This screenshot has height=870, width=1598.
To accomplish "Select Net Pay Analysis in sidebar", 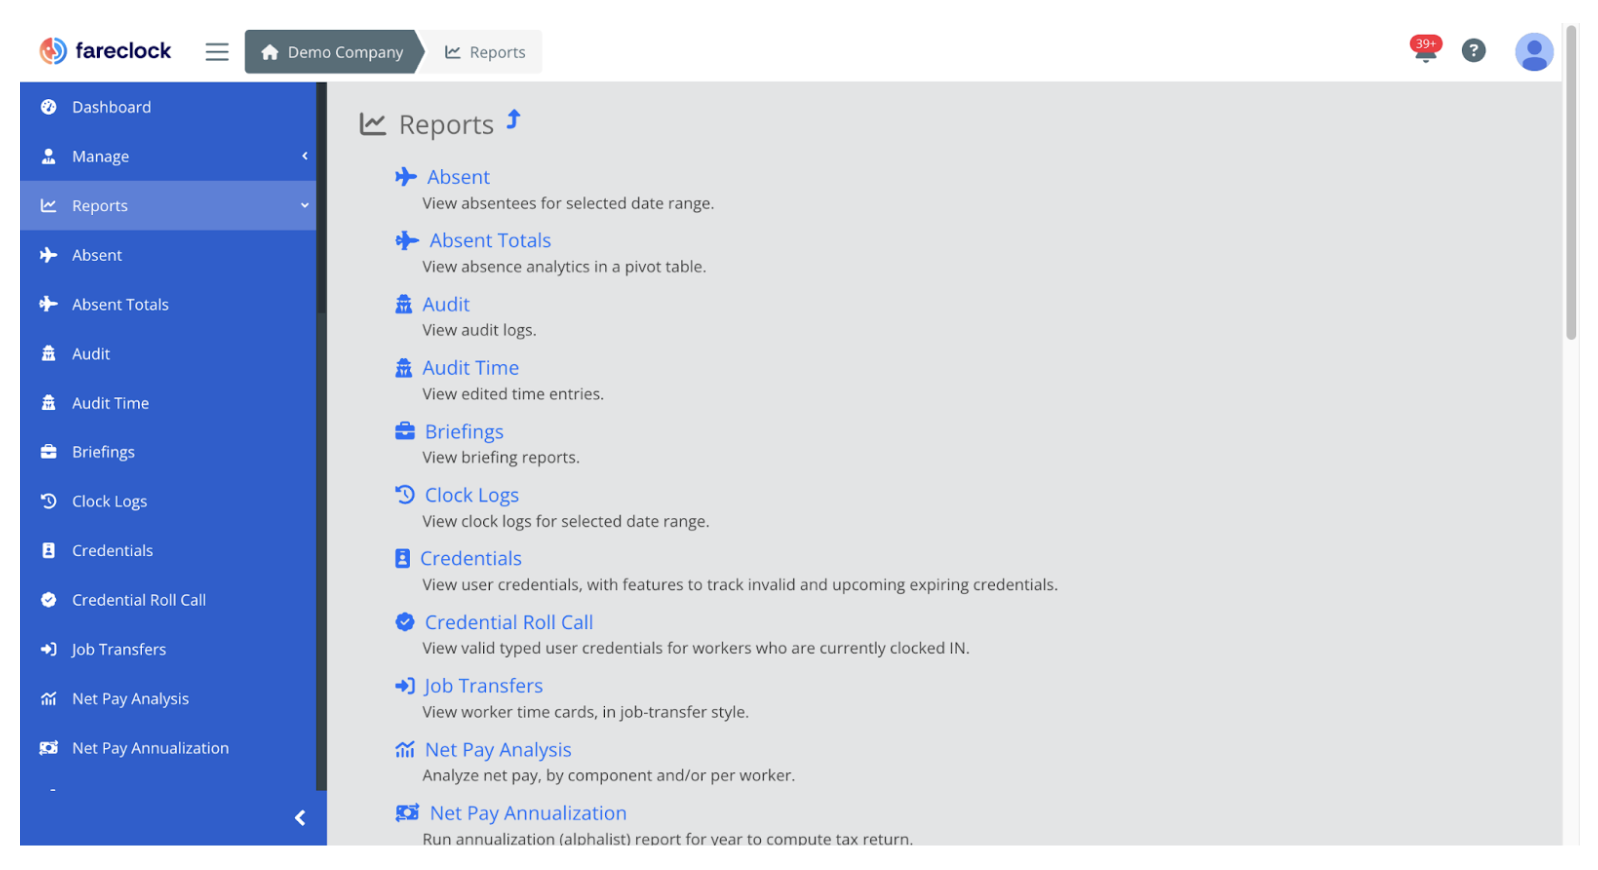I will (130, 699).
